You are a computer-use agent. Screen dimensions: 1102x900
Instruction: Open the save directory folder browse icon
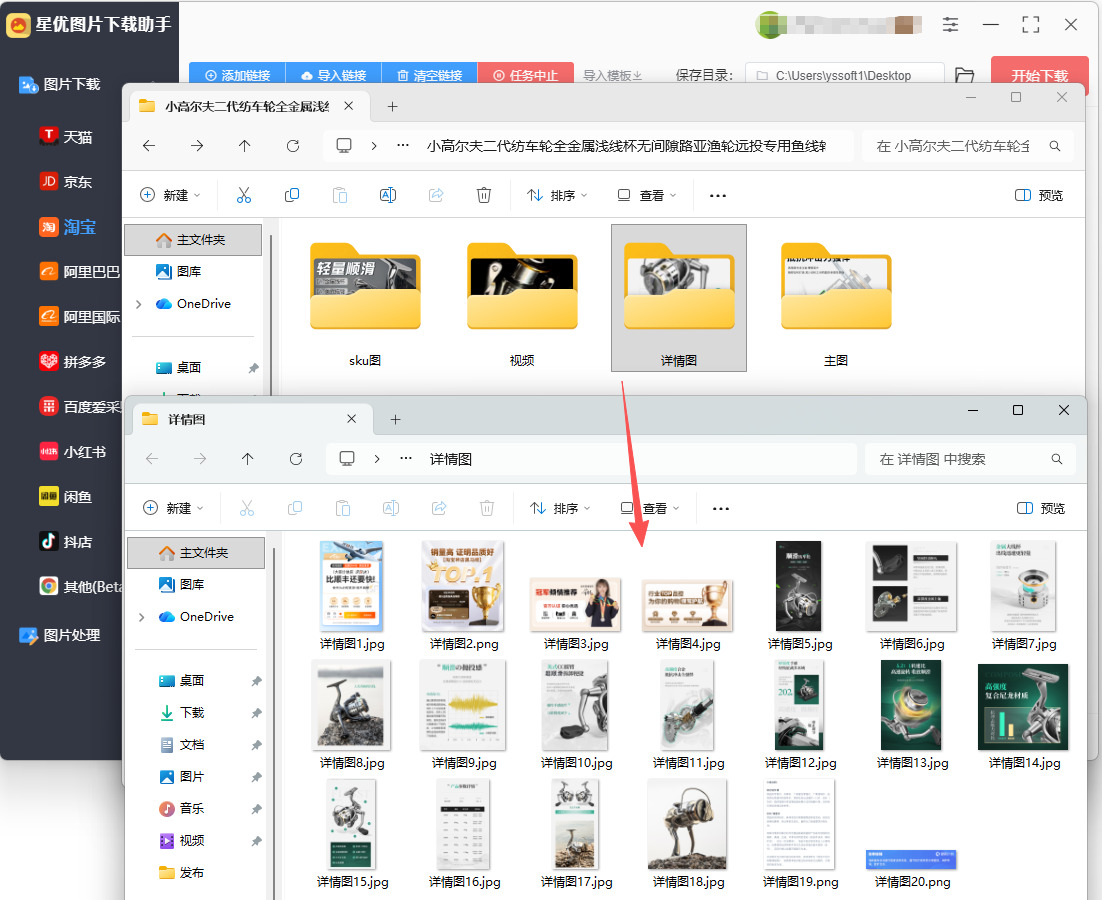coord(965,75)
